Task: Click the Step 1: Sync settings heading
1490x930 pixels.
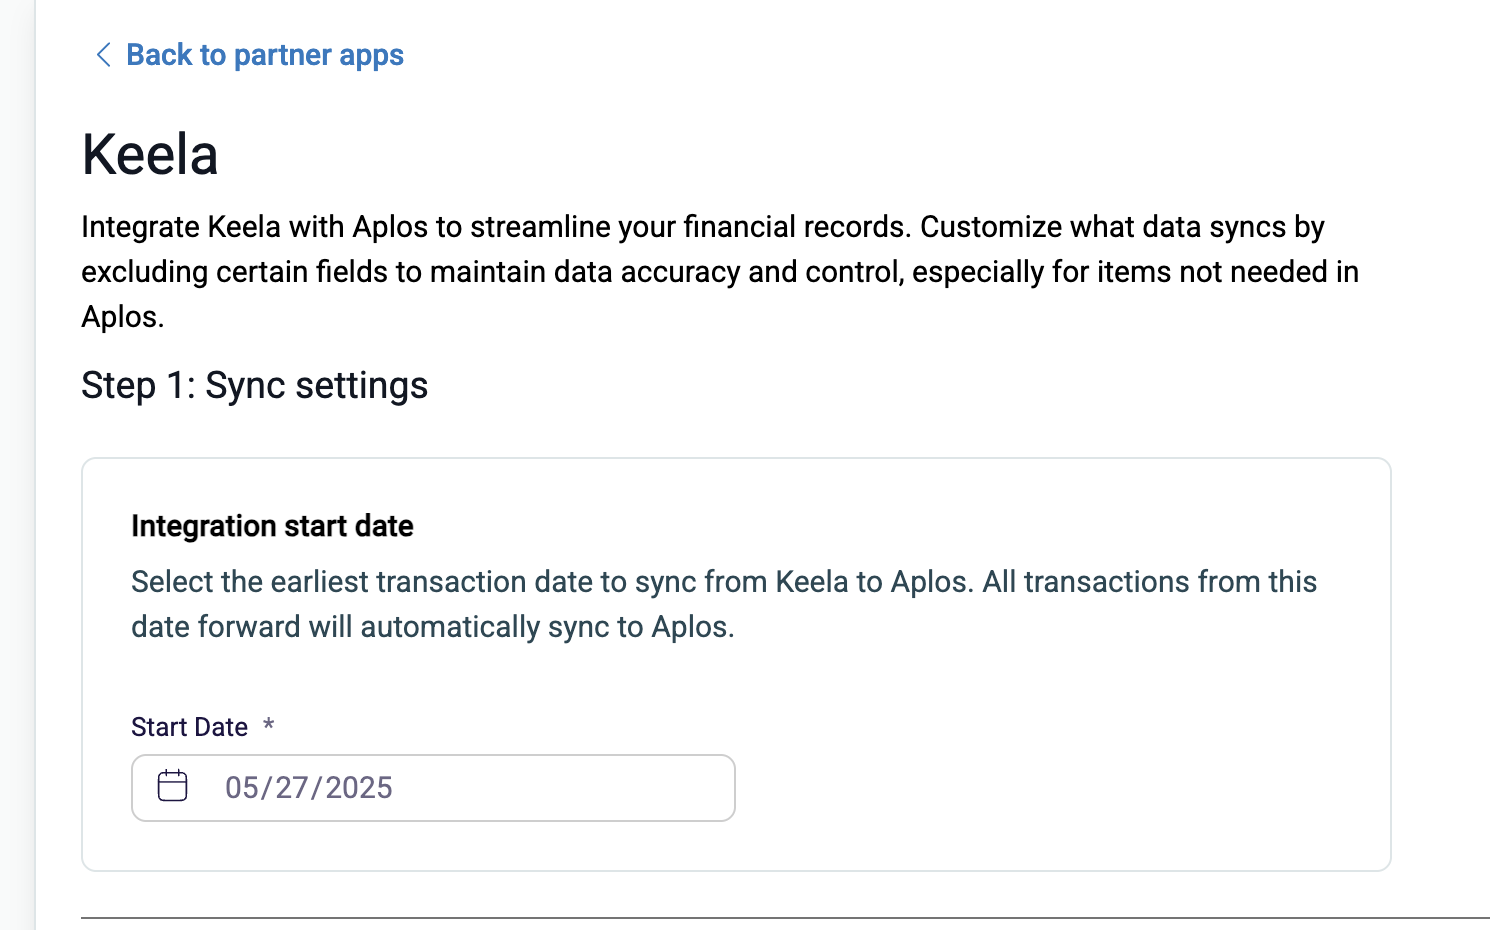Action: (x=255, y=386)
